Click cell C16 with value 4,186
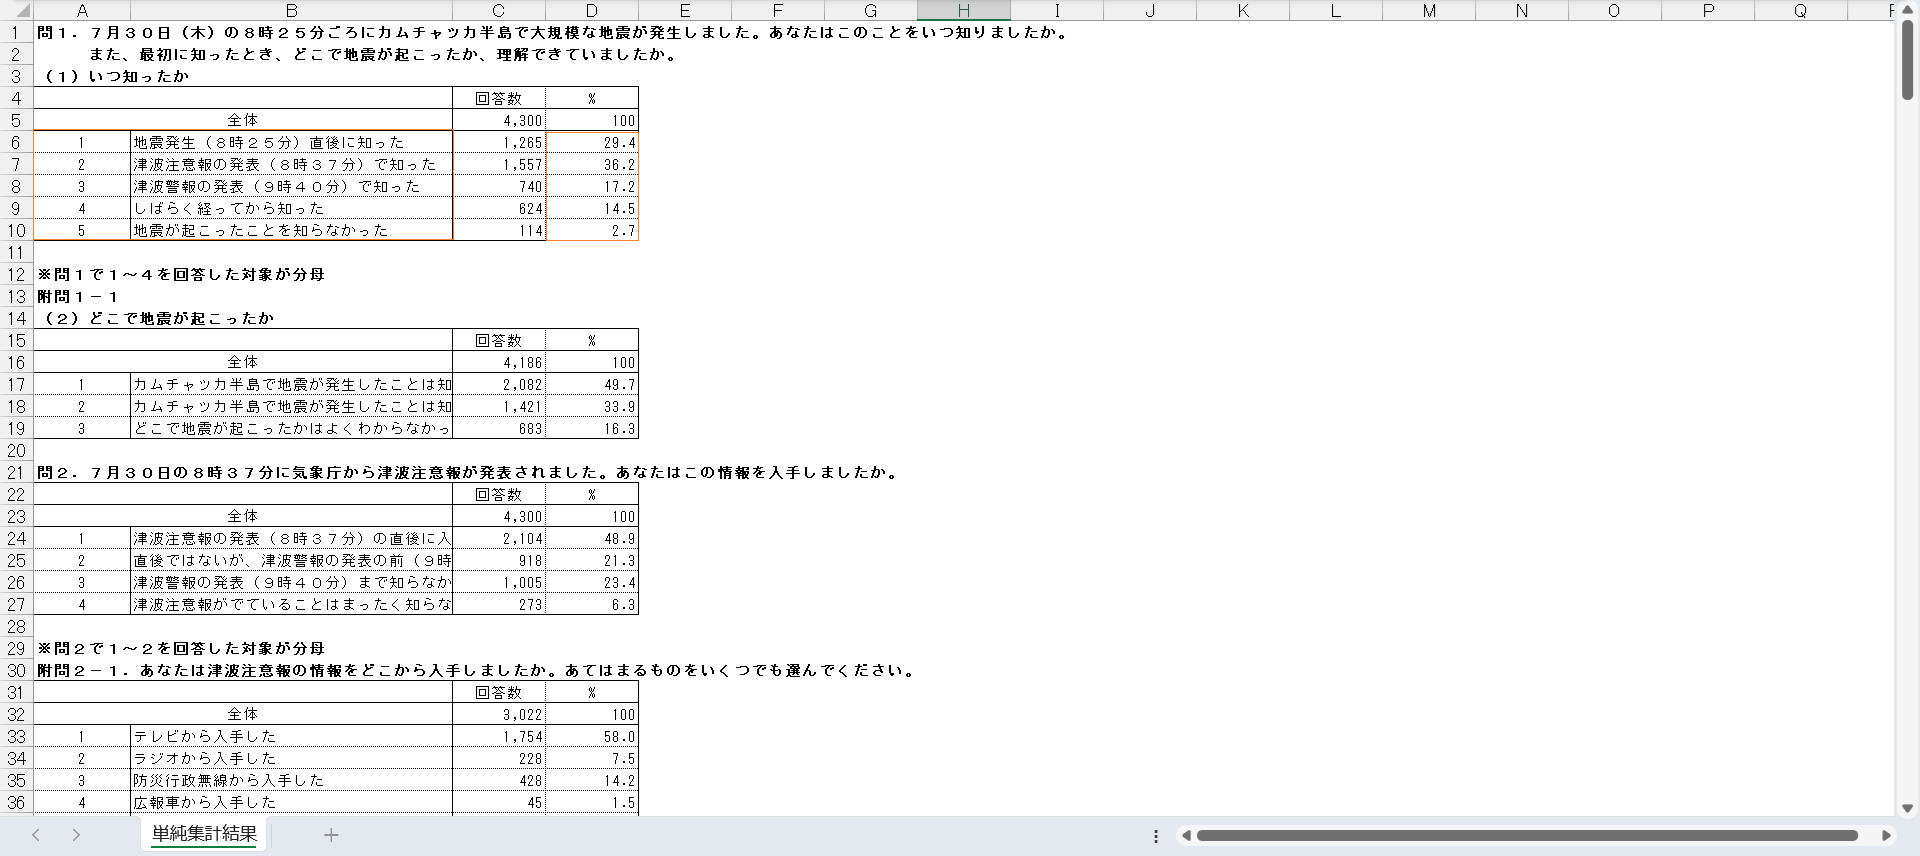1920x856 pixels. pos(499,363)
